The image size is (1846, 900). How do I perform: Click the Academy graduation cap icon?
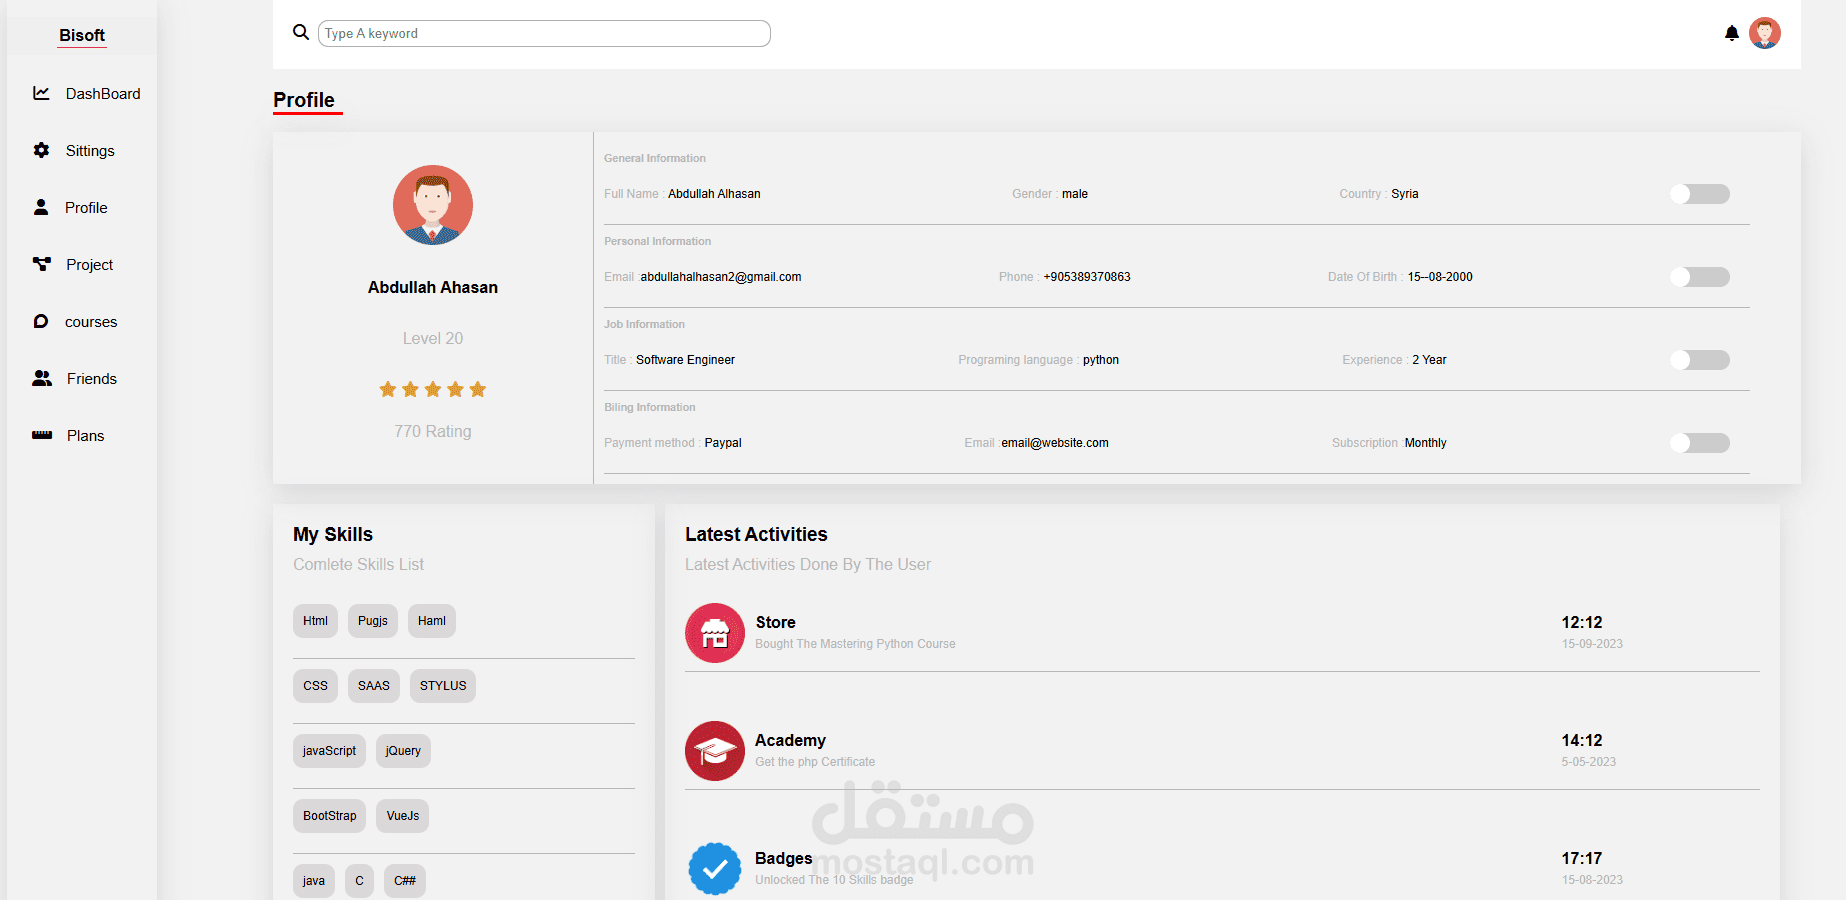point(715,751)
